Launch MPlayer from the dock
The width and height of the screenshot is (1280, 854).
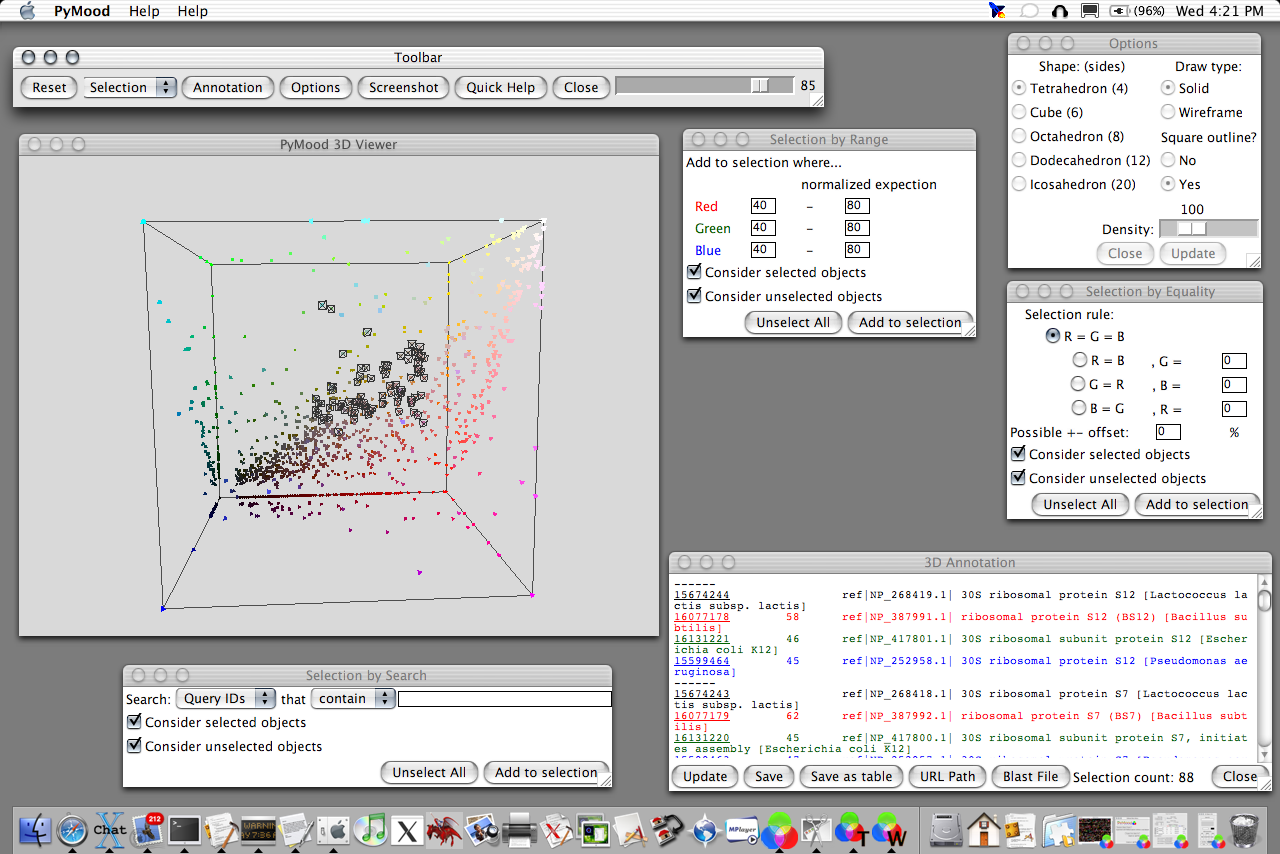click(742, 829)
